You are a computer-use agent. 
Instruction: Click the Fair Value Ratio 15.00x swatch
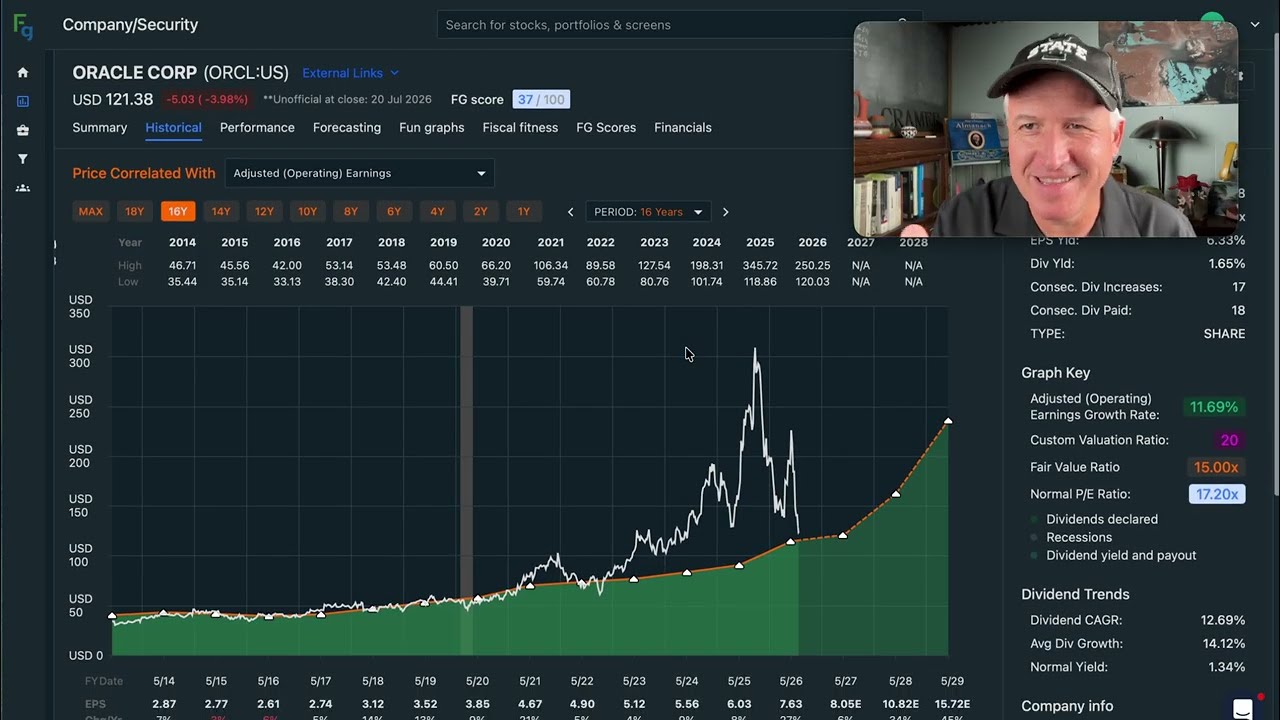click(x=1216, y=467)
